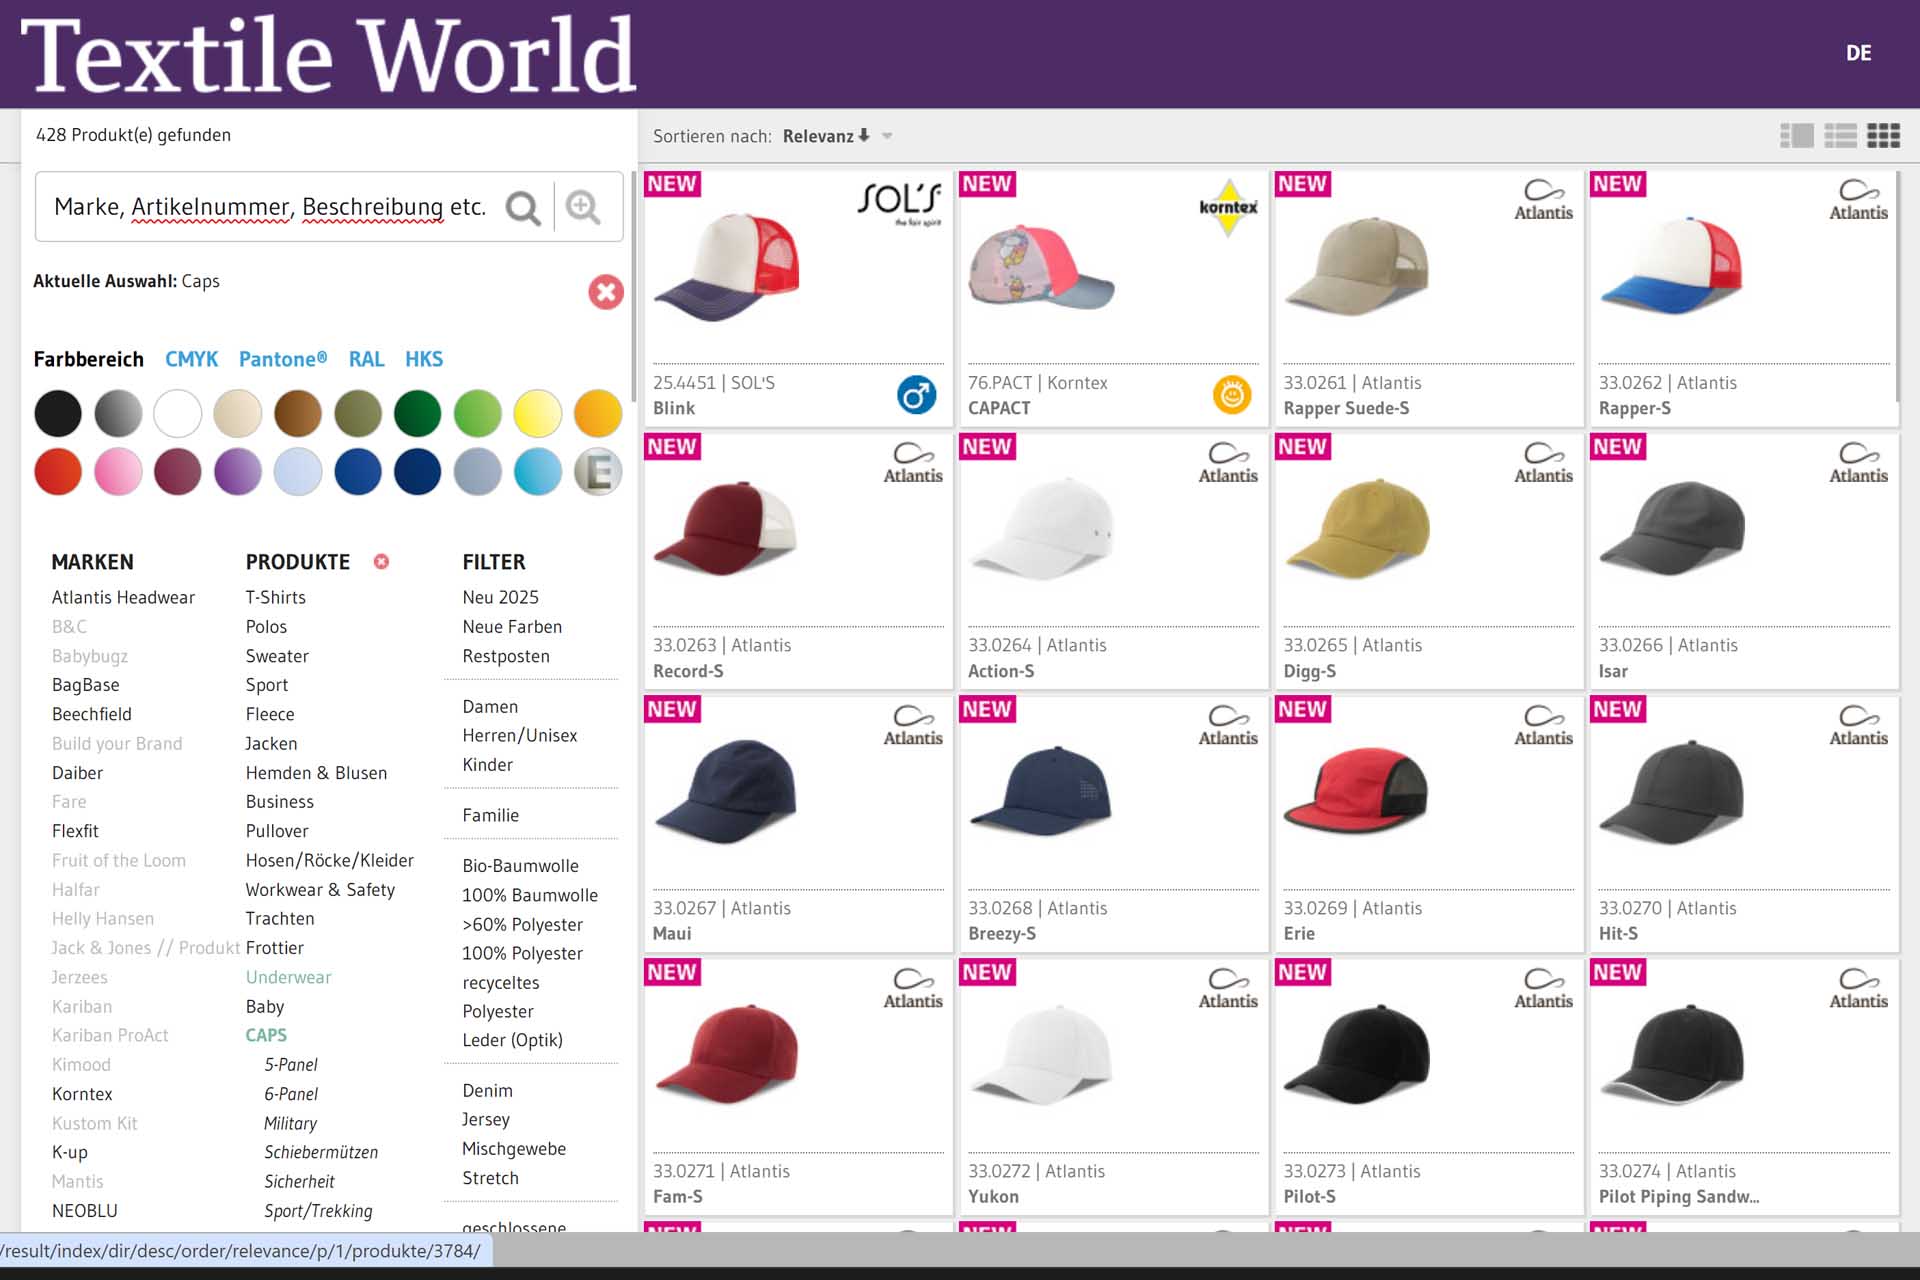Toggle sort direction arrow next to Relevanz
This screenshot has height=1280, width=1920.
(x=864, y=135)
